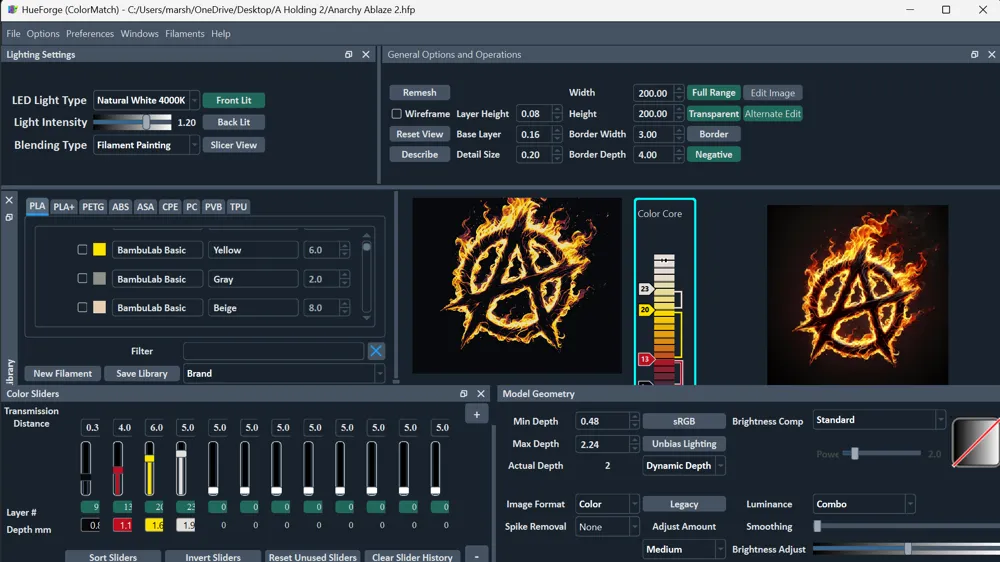
Task: Remove a slider with the minus button
Action: tap(476, 556)
